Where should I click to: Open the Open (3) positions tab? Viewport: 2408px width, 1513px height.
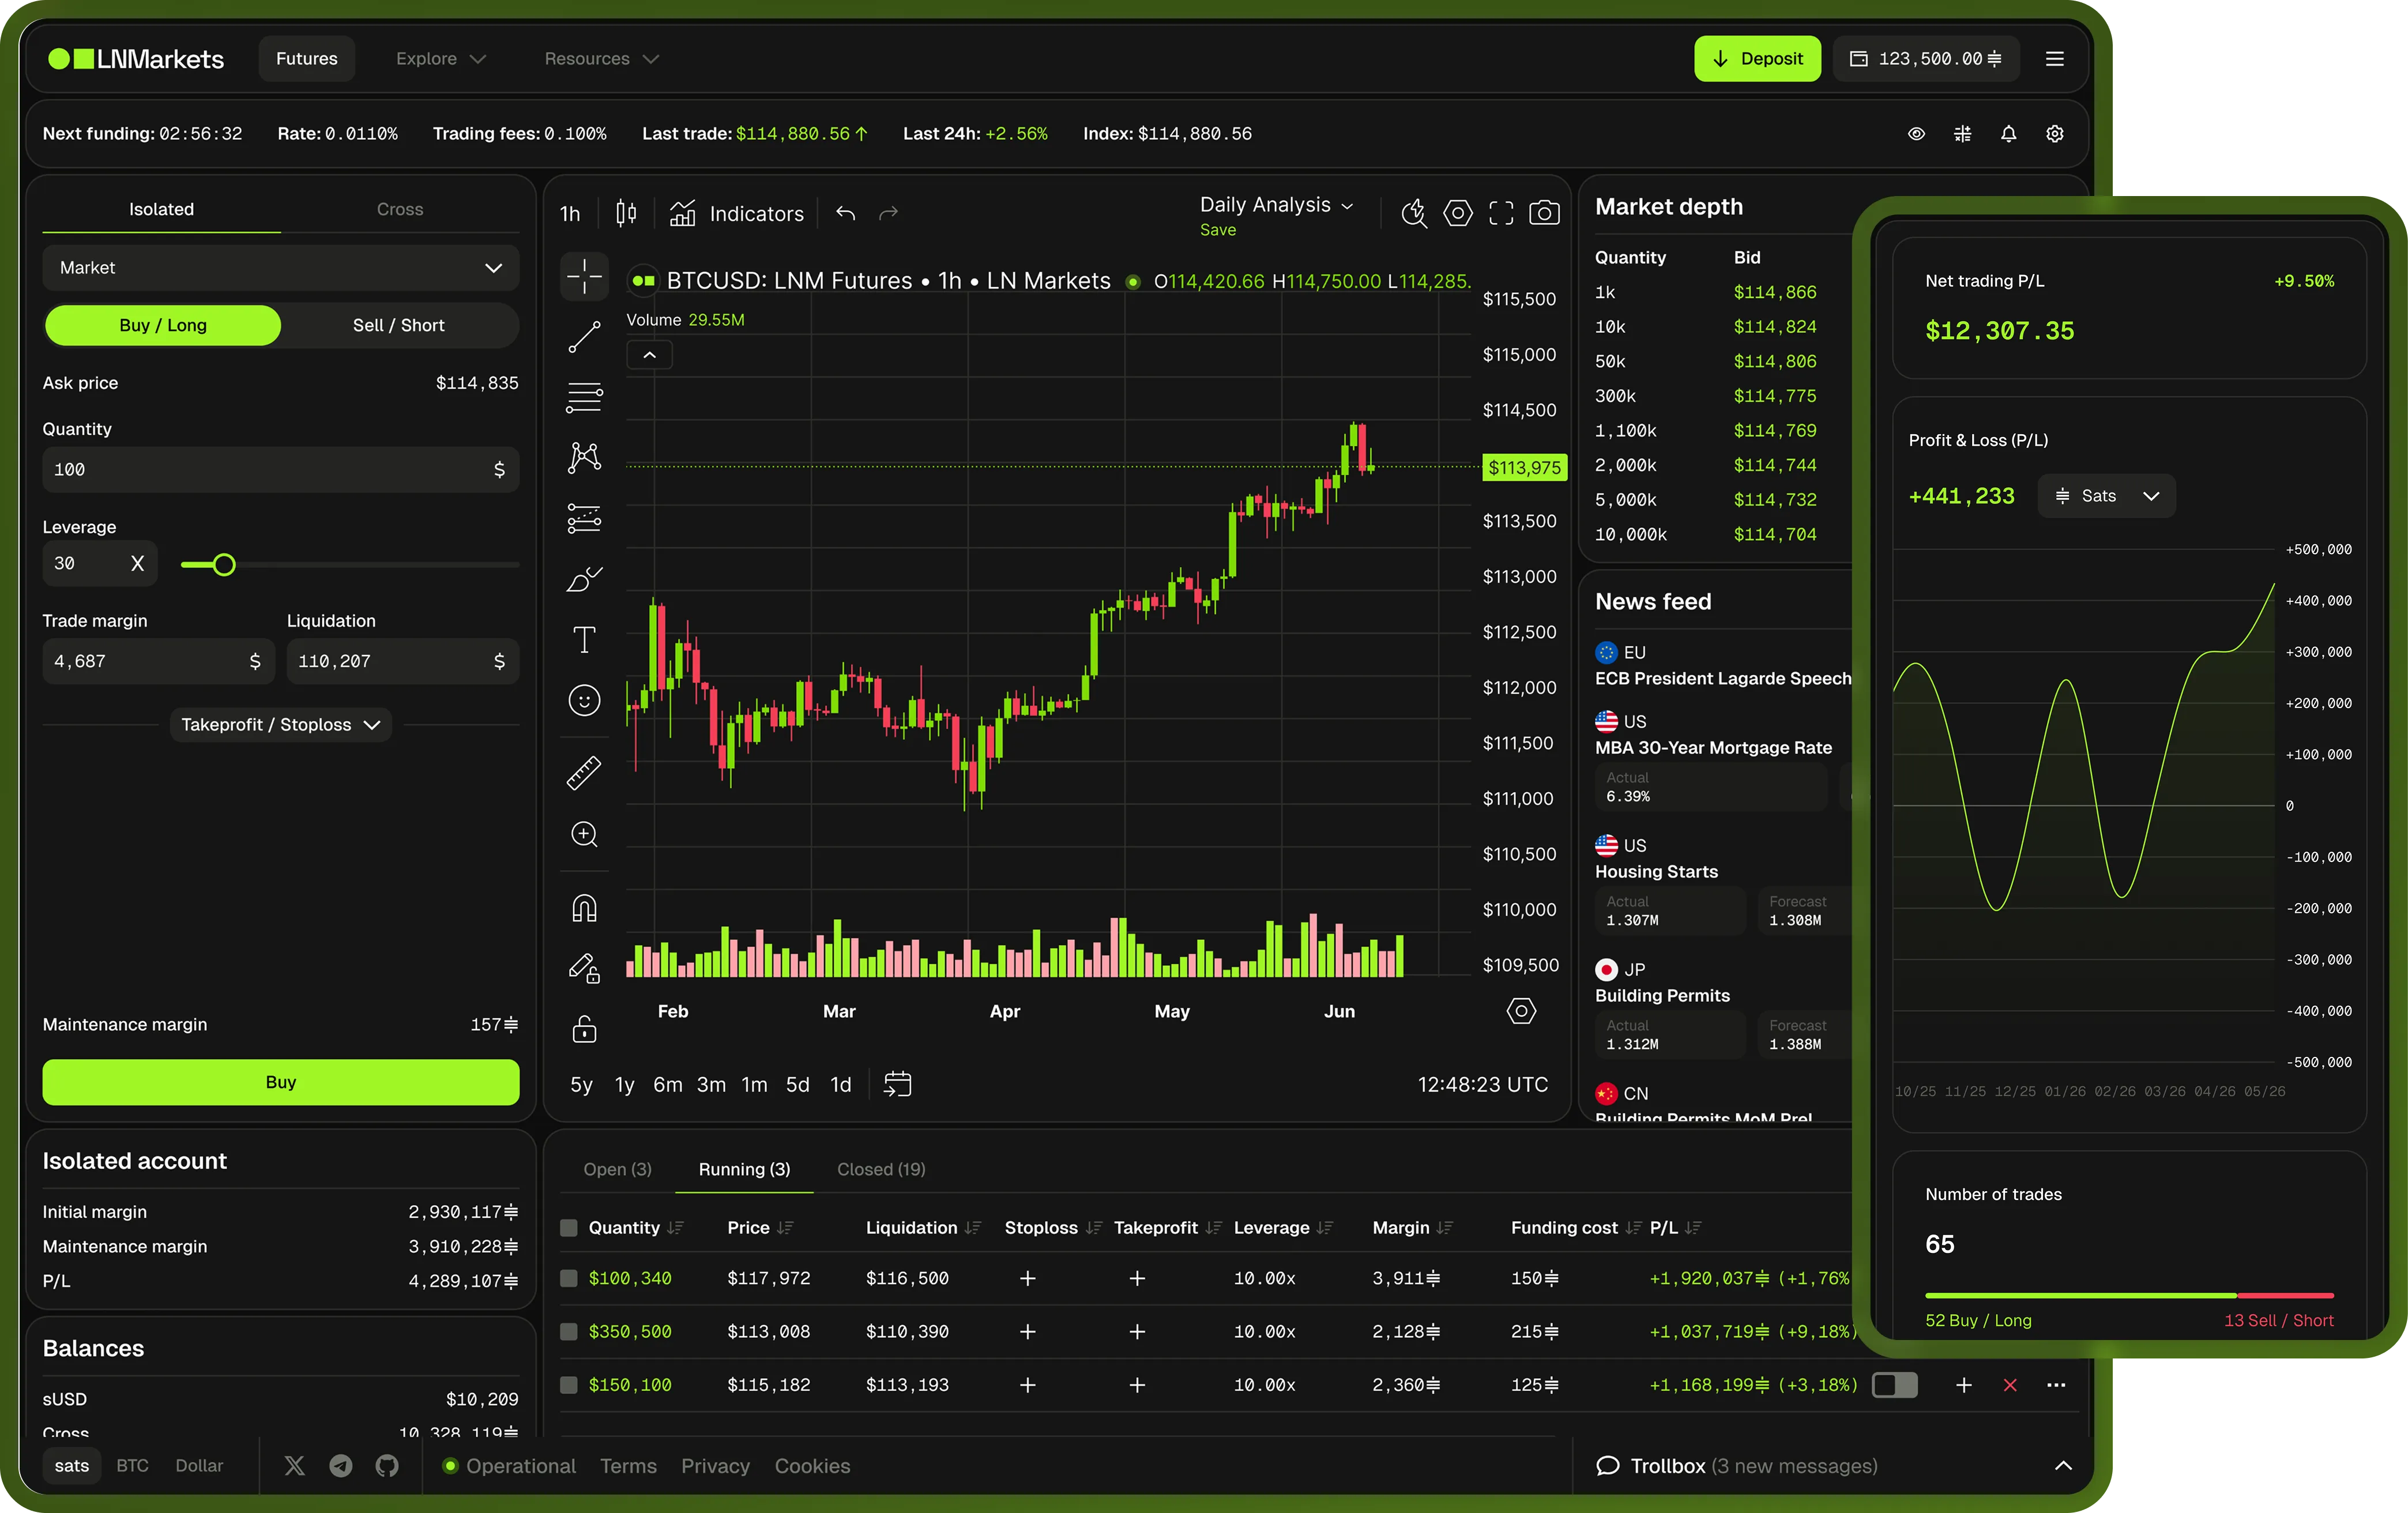[x=617, y=1169]
